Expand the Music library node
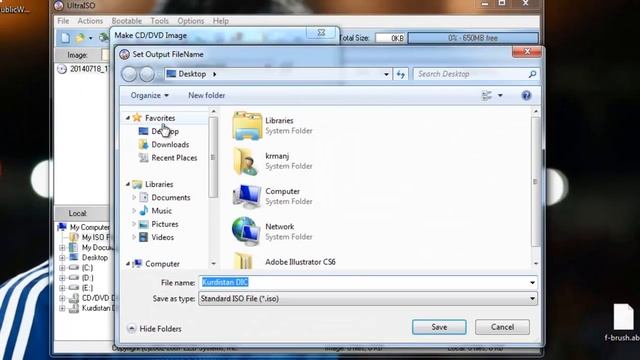 (x=134, y=211)
